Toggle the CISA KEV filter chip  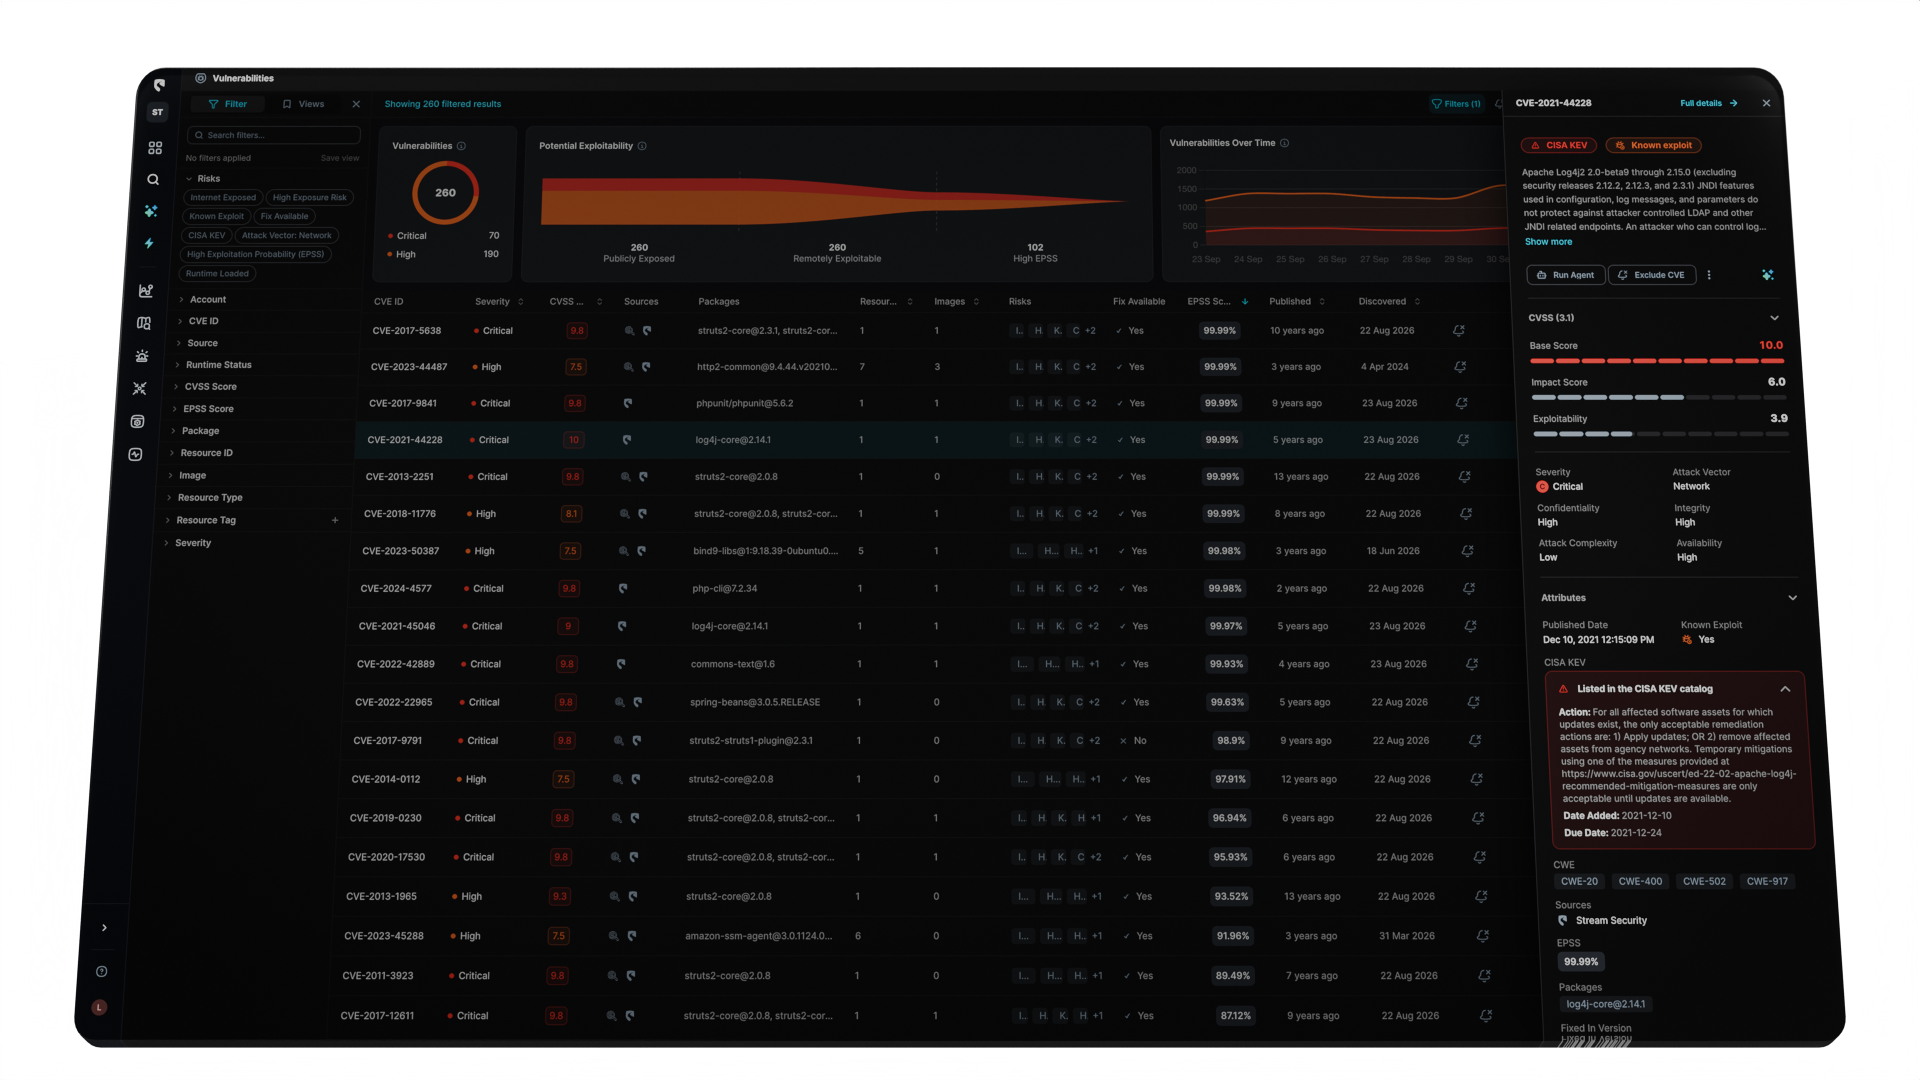point(207,236)
